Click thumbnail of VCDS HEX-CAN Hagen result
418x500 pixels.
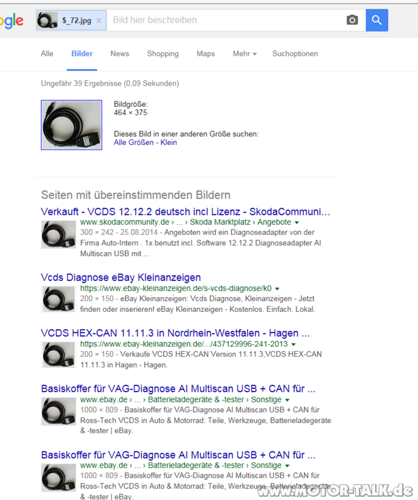point(58,355)
